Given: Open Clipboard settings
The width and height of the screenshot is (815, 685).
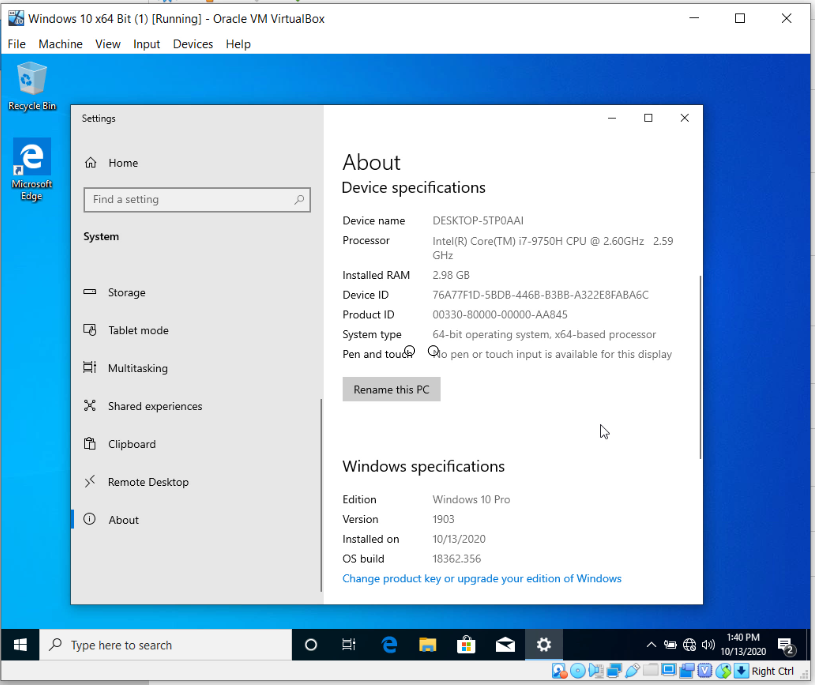Looking at the screenshot, I should [x=132, y=444].
